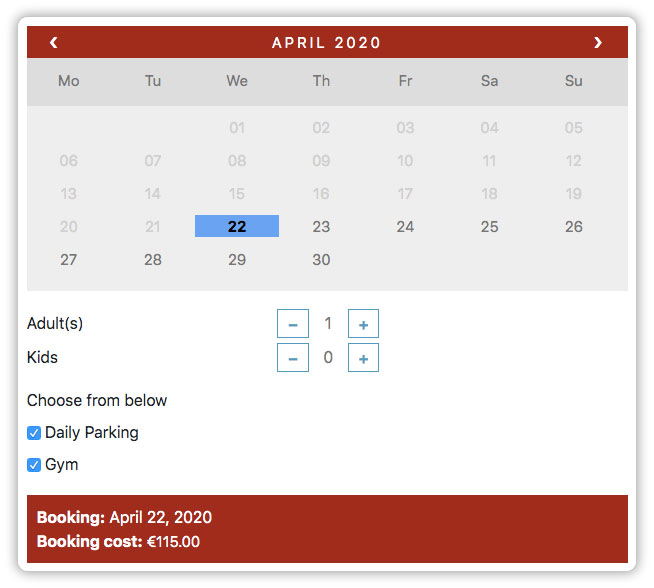Click the APRIL 2020 month title
This screenshot has width=654, height=588.
click(x=327, y=43)
